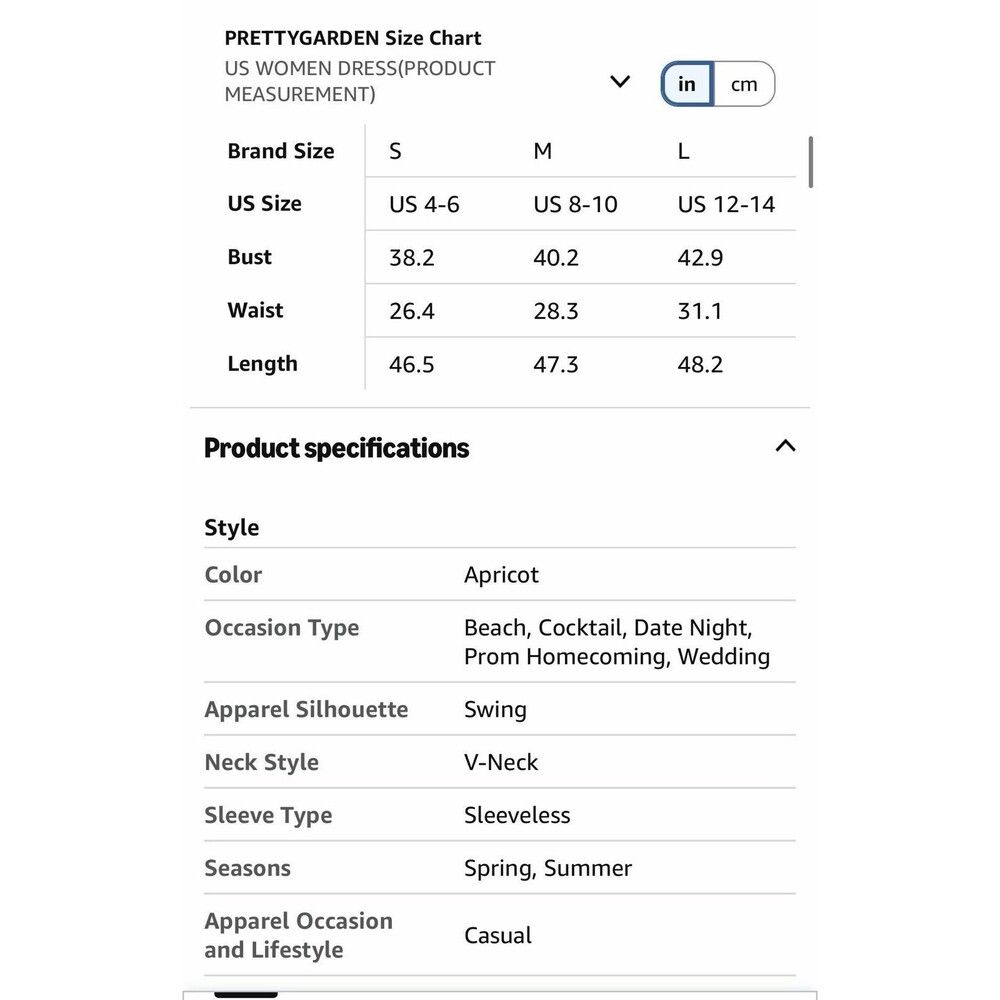
Task: Click the Swing apparel silhouette value
Action: (x=496, y=710)
